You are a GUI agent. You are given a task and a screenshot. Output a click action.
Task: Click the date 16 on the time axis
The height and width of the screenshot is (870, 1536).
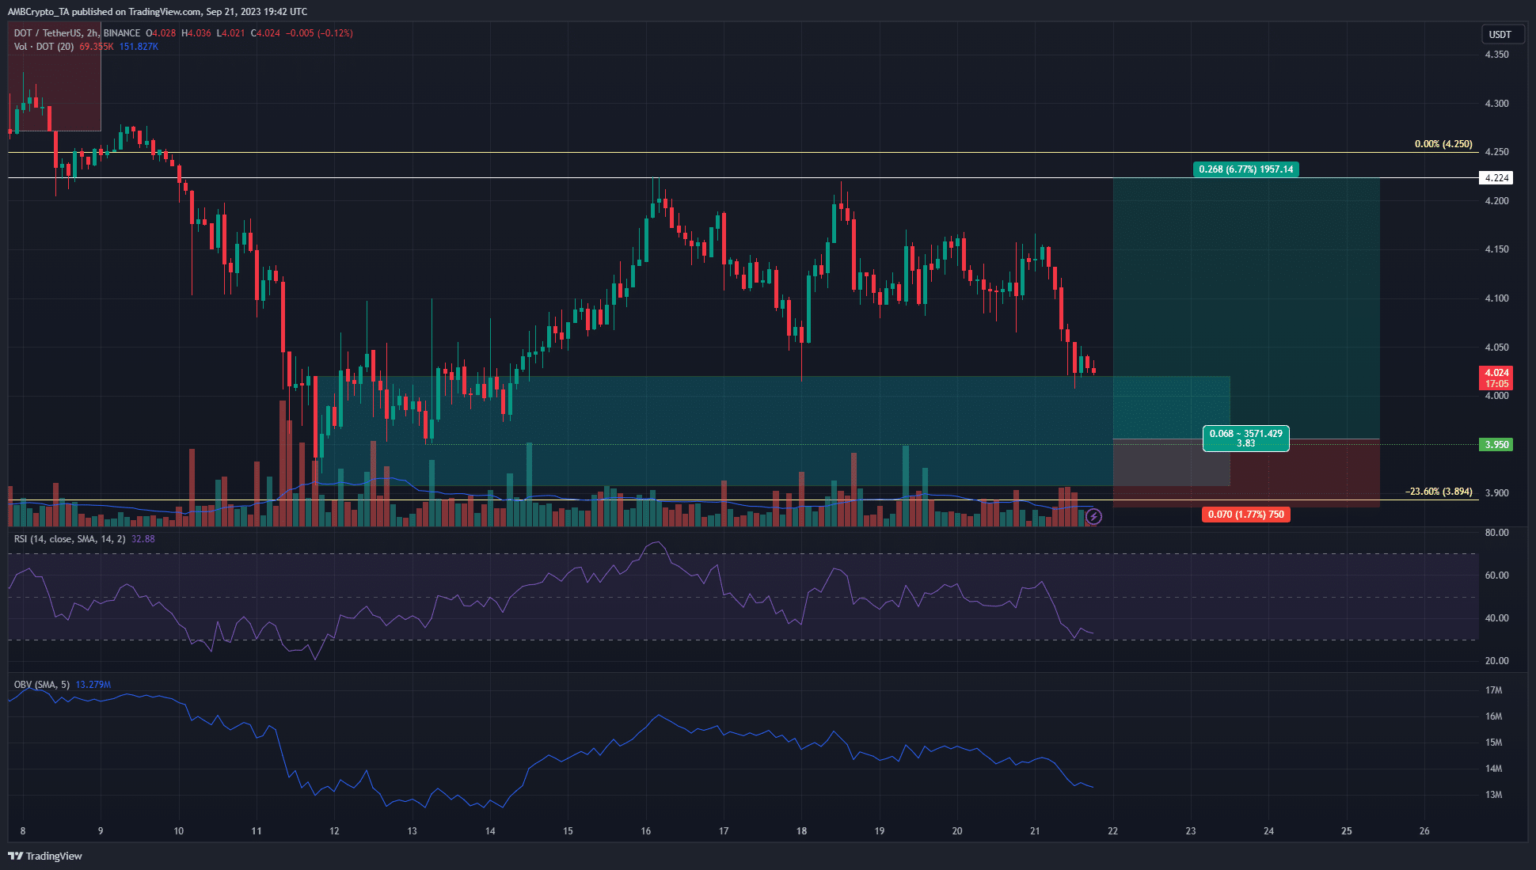(646, 831)
